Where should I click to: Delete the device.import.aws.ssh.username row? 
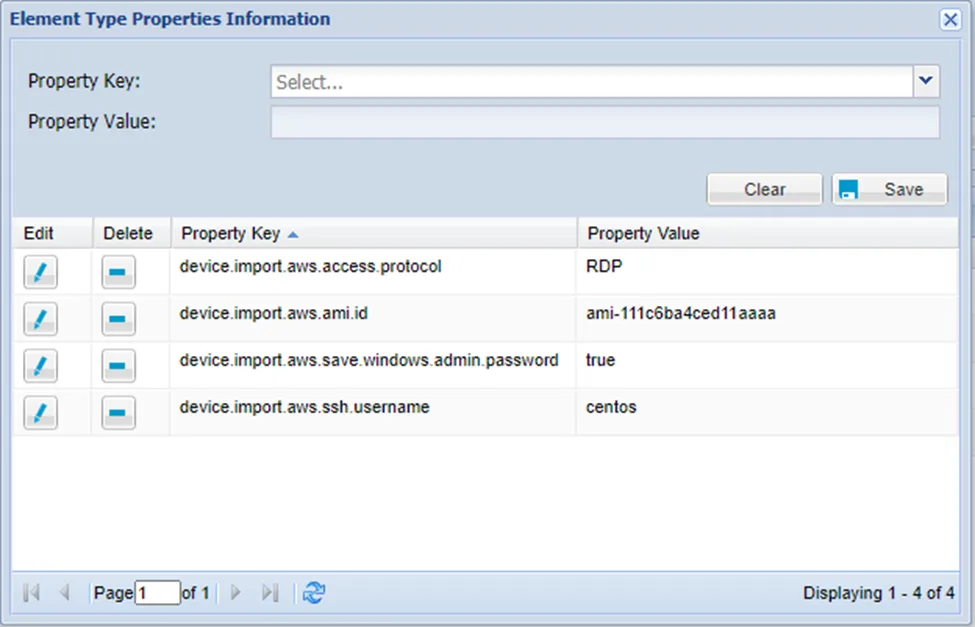click(x=118, y=412)
